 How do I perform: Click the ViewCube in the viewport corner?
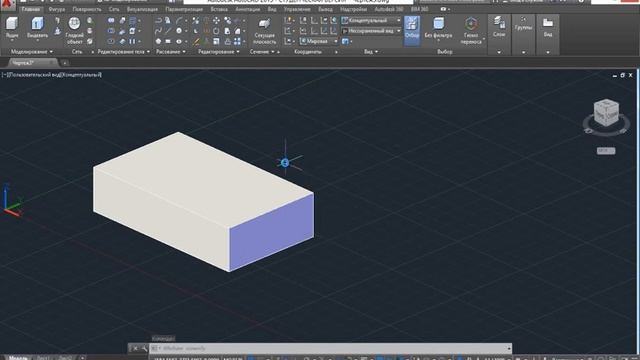coord(606,113)
